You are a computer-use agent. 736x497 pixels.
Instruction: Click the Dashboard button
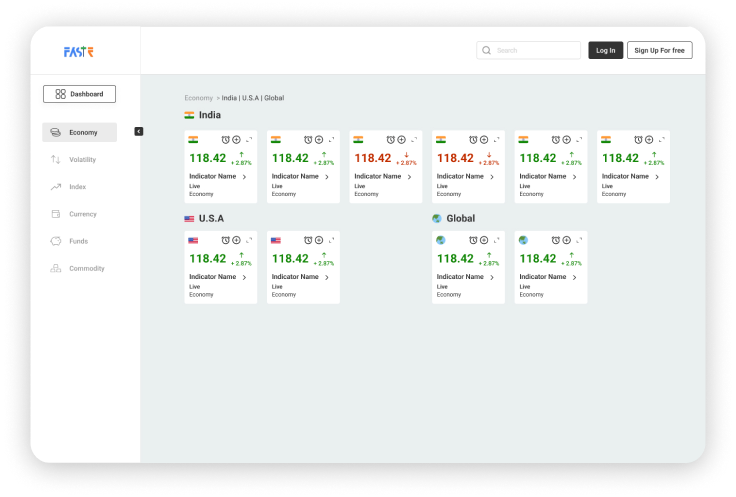coord(79,94)
